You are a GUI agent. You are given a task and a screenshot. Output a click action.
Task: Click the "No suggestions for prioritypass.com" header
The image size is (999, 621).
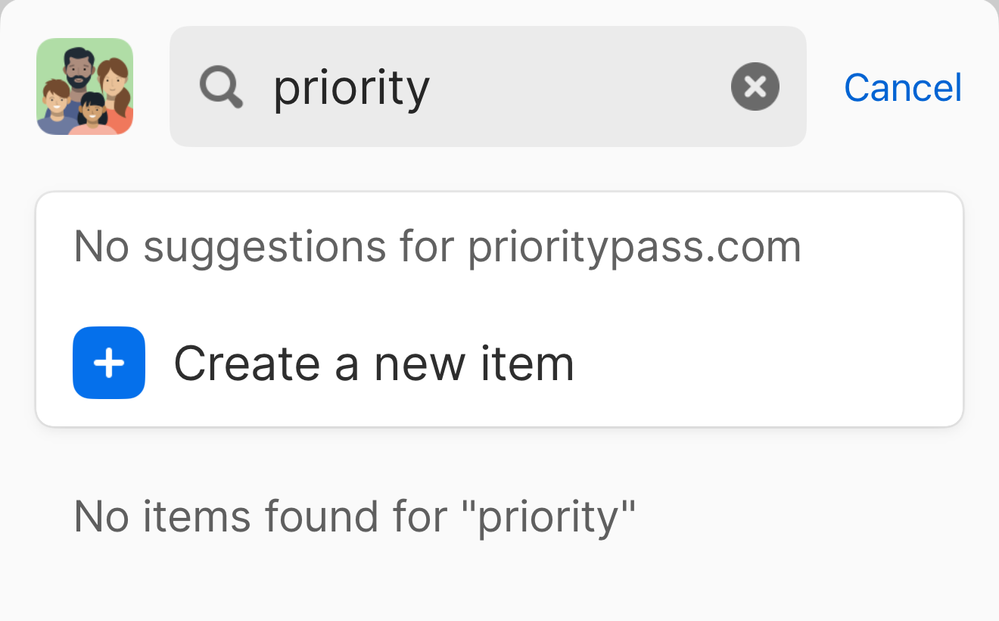437,247
